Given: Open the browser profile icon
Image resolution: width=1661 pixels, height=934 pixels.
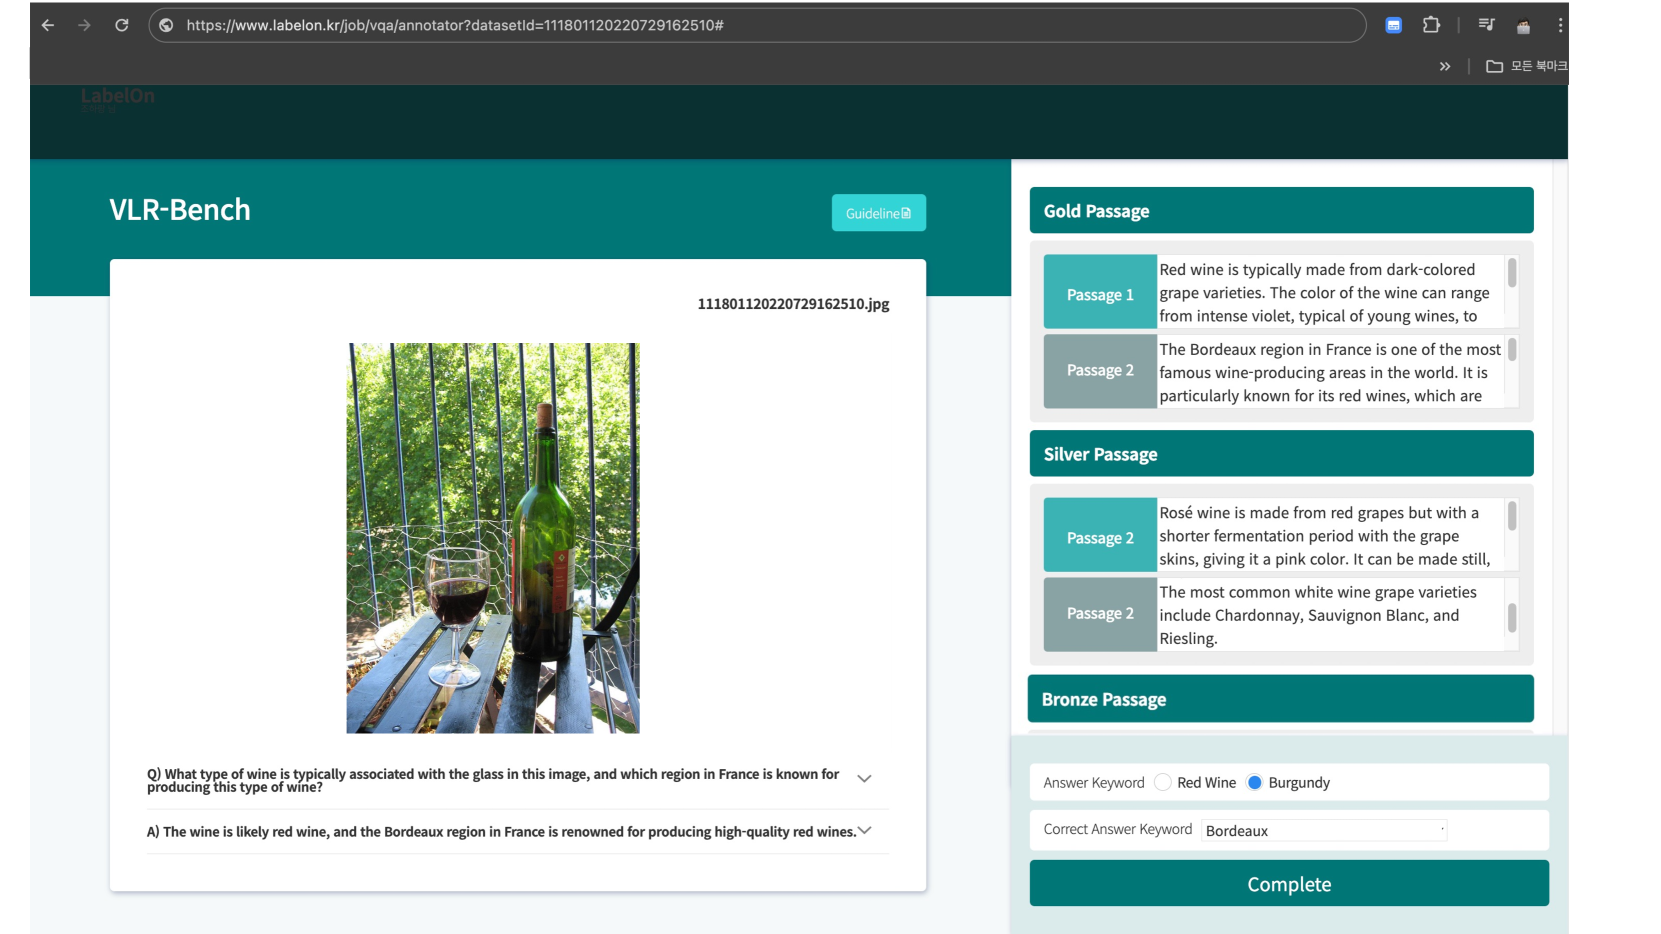Looking at the screenshot, I should point(1523,25).
